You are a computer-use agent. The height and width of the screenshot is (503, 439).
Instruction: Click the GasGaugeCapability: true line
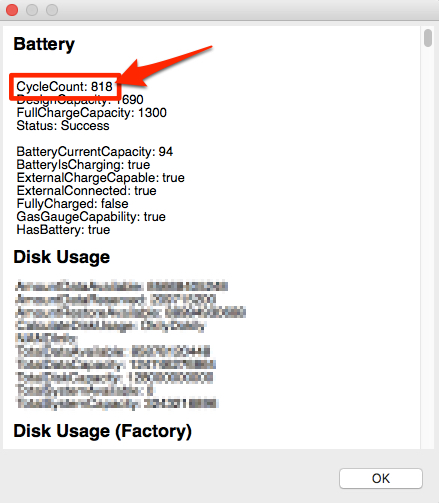coord(91,217)
